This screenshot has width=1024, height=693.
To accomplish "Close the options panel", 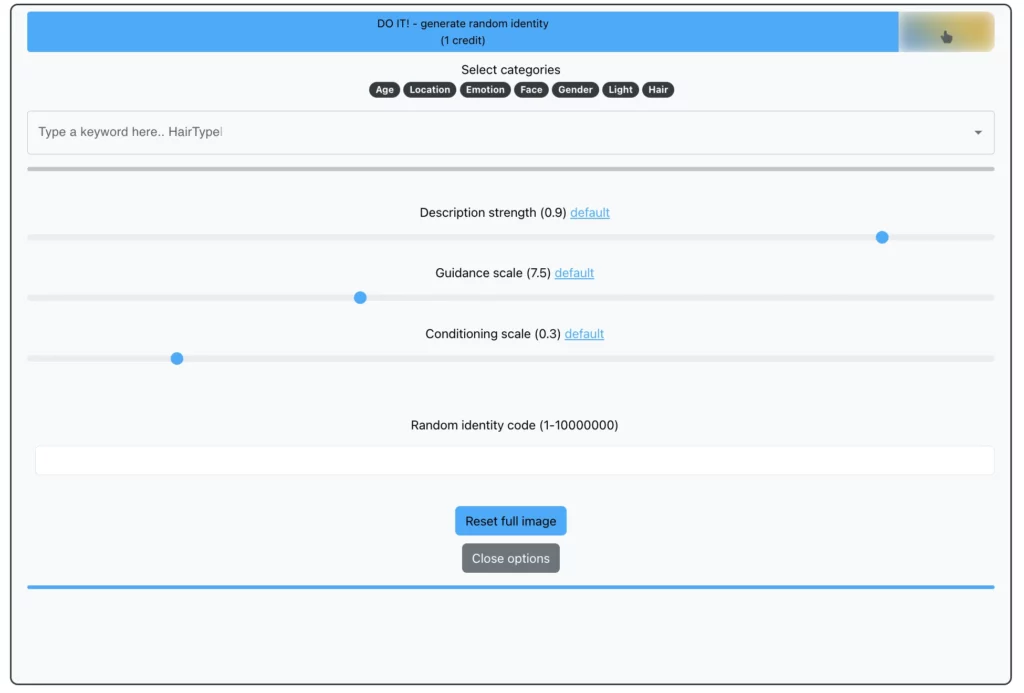I will pos(510,558).
